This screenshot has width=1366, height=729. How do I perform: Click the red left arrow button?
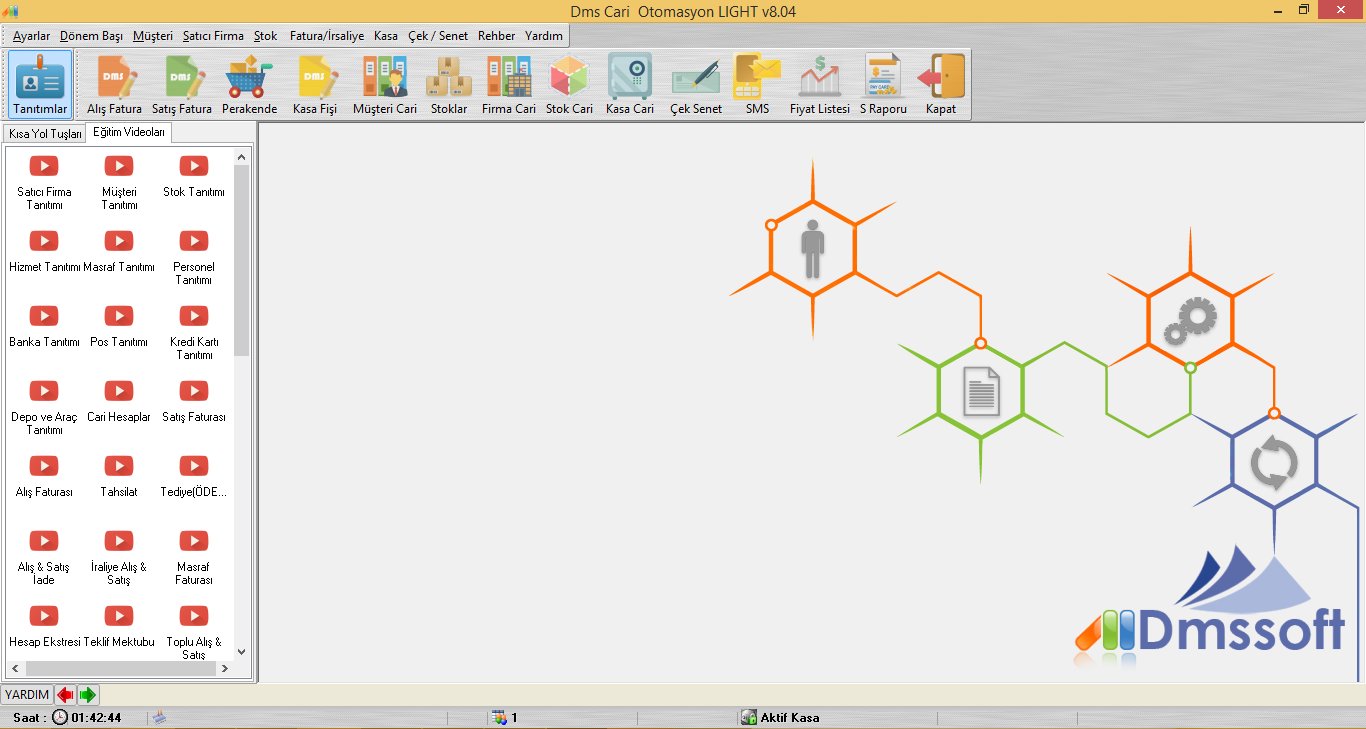(66, 695)
